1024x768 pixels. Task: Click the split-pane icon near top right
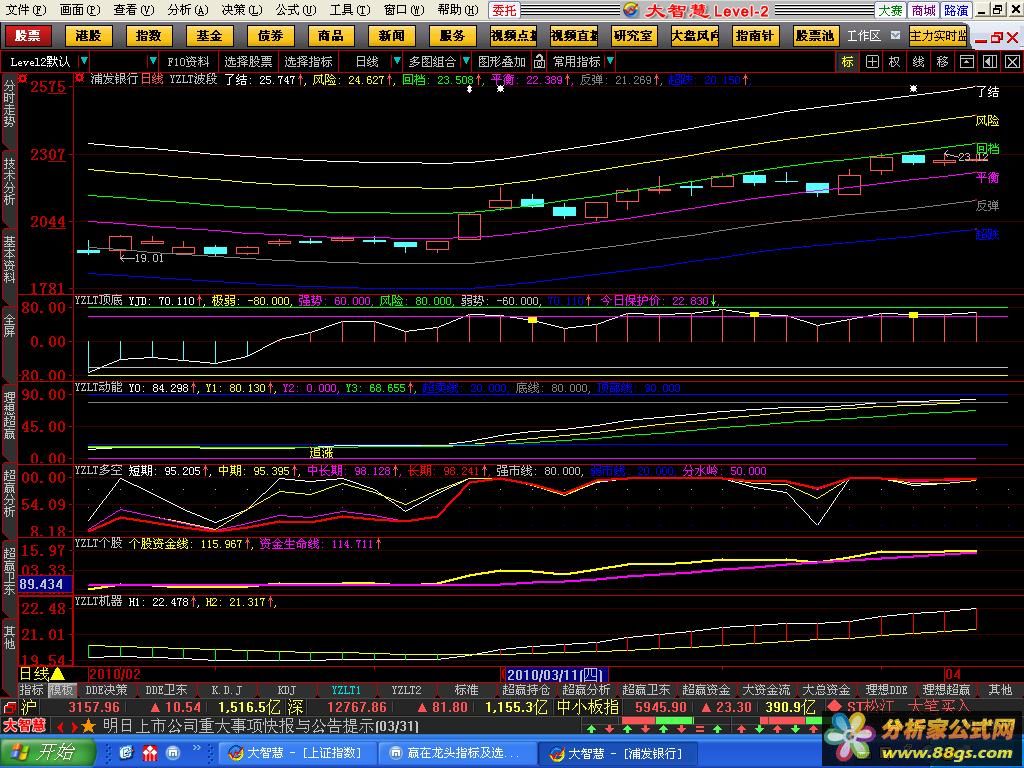pos(990,62)
